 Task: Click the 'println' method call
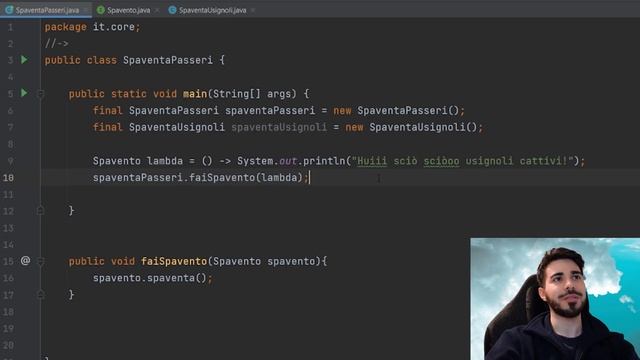324,161
